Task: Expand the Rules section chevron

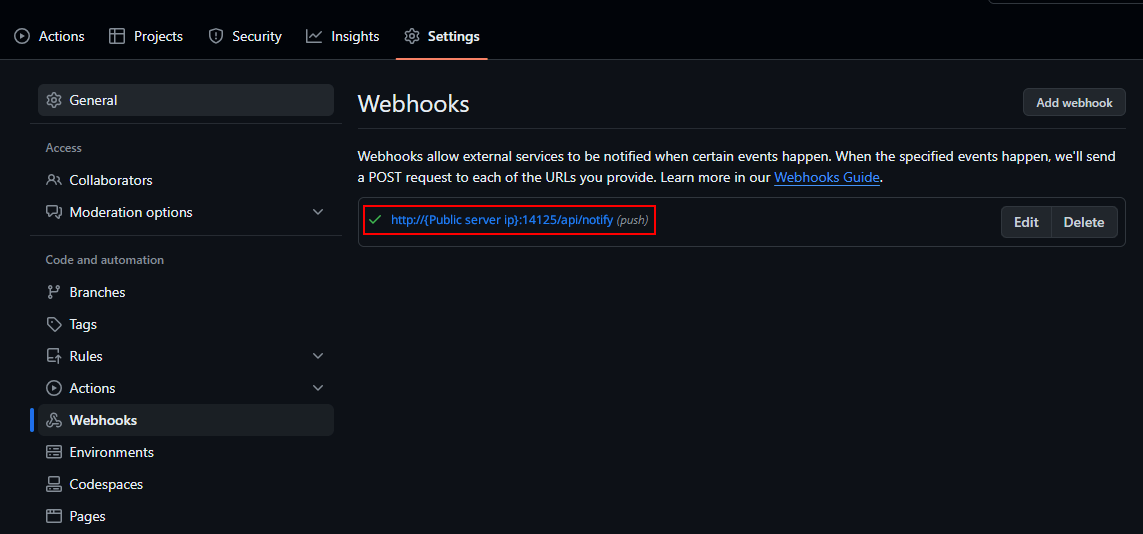Action: pyautogui.click(x=318, y=356)
